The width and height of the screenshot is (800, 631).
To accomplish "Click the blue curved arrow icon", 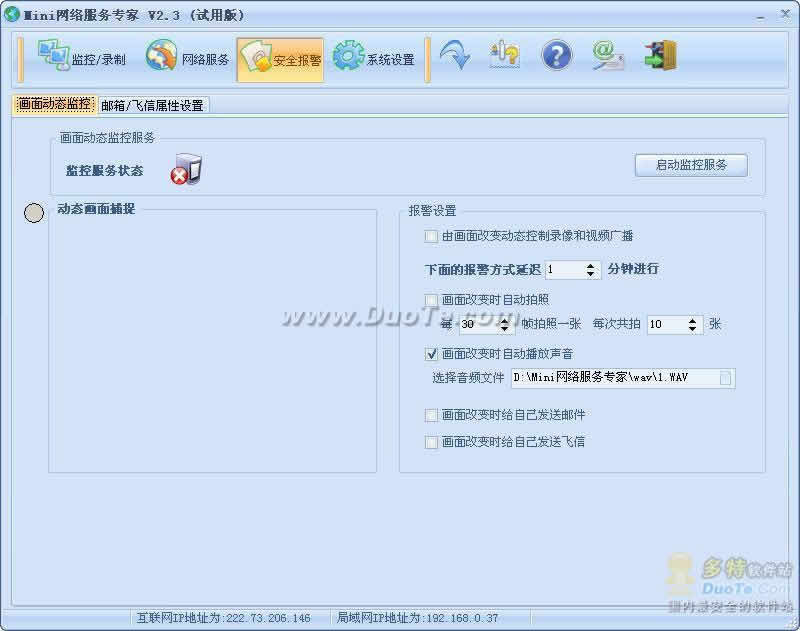I will (455, 56).
